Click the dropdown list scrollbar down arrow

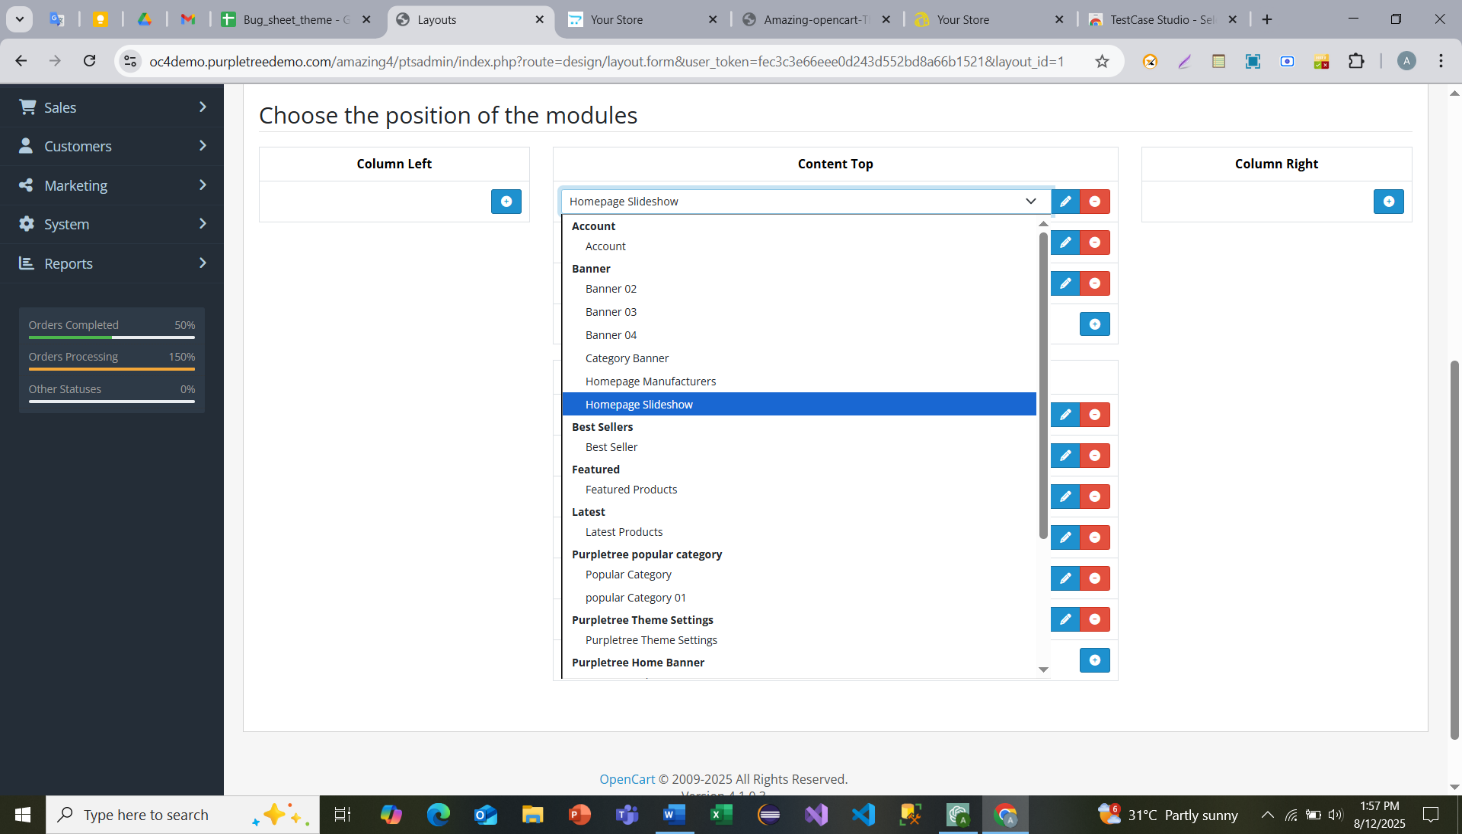1043,669
